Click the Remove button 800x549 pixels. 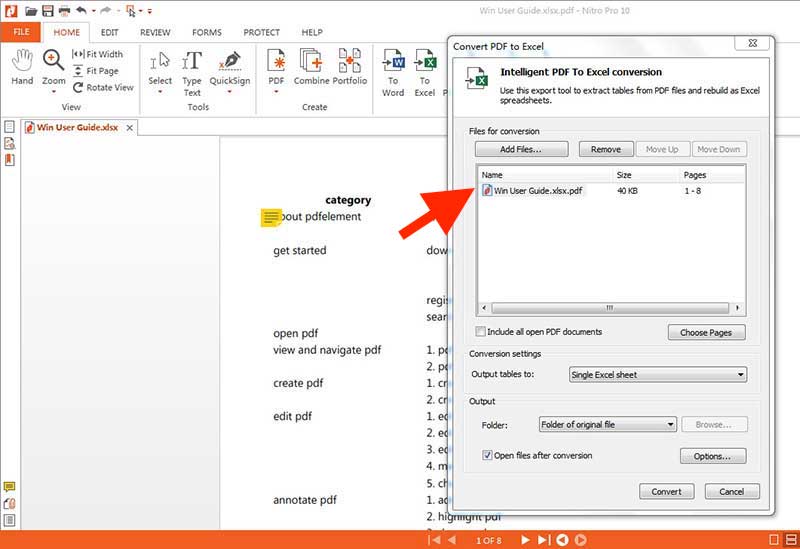click(x=606, y=149)
